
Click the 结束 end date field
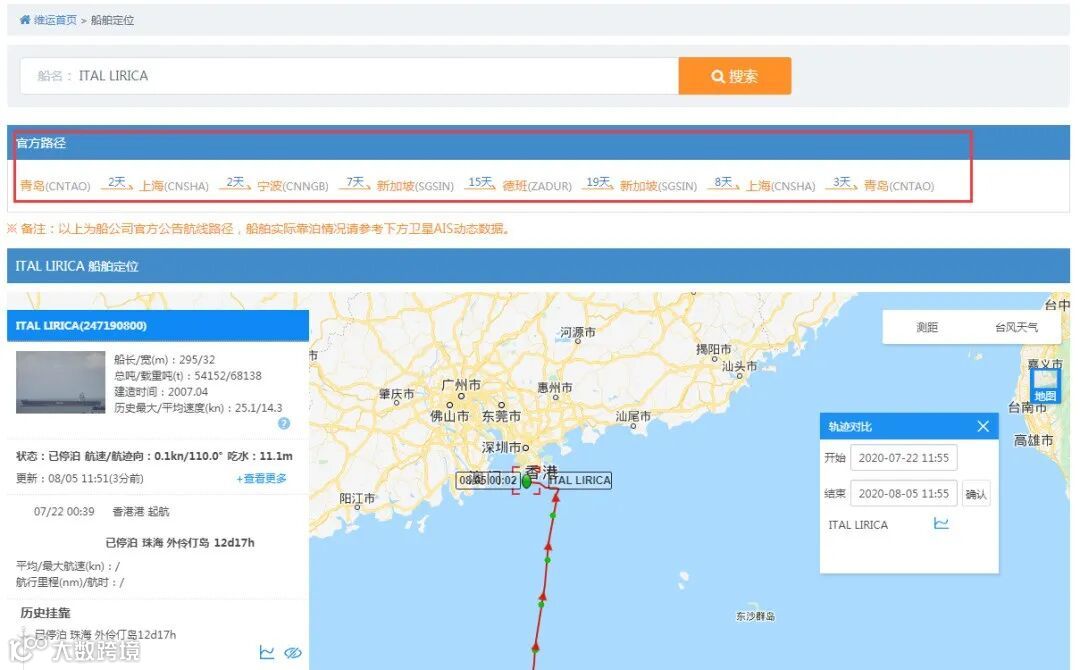pos(903,494)
